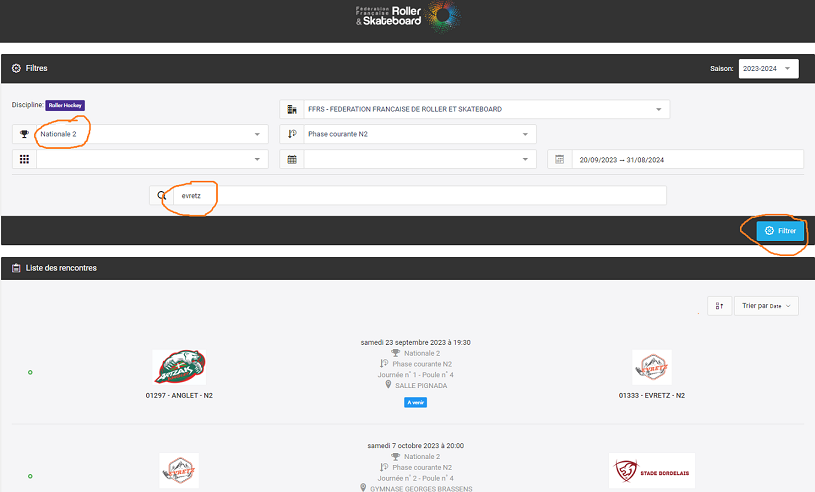Click the calendar icon beside the date range
The image size is (815, 492).
pyautogui.click(x=559, y=159)
